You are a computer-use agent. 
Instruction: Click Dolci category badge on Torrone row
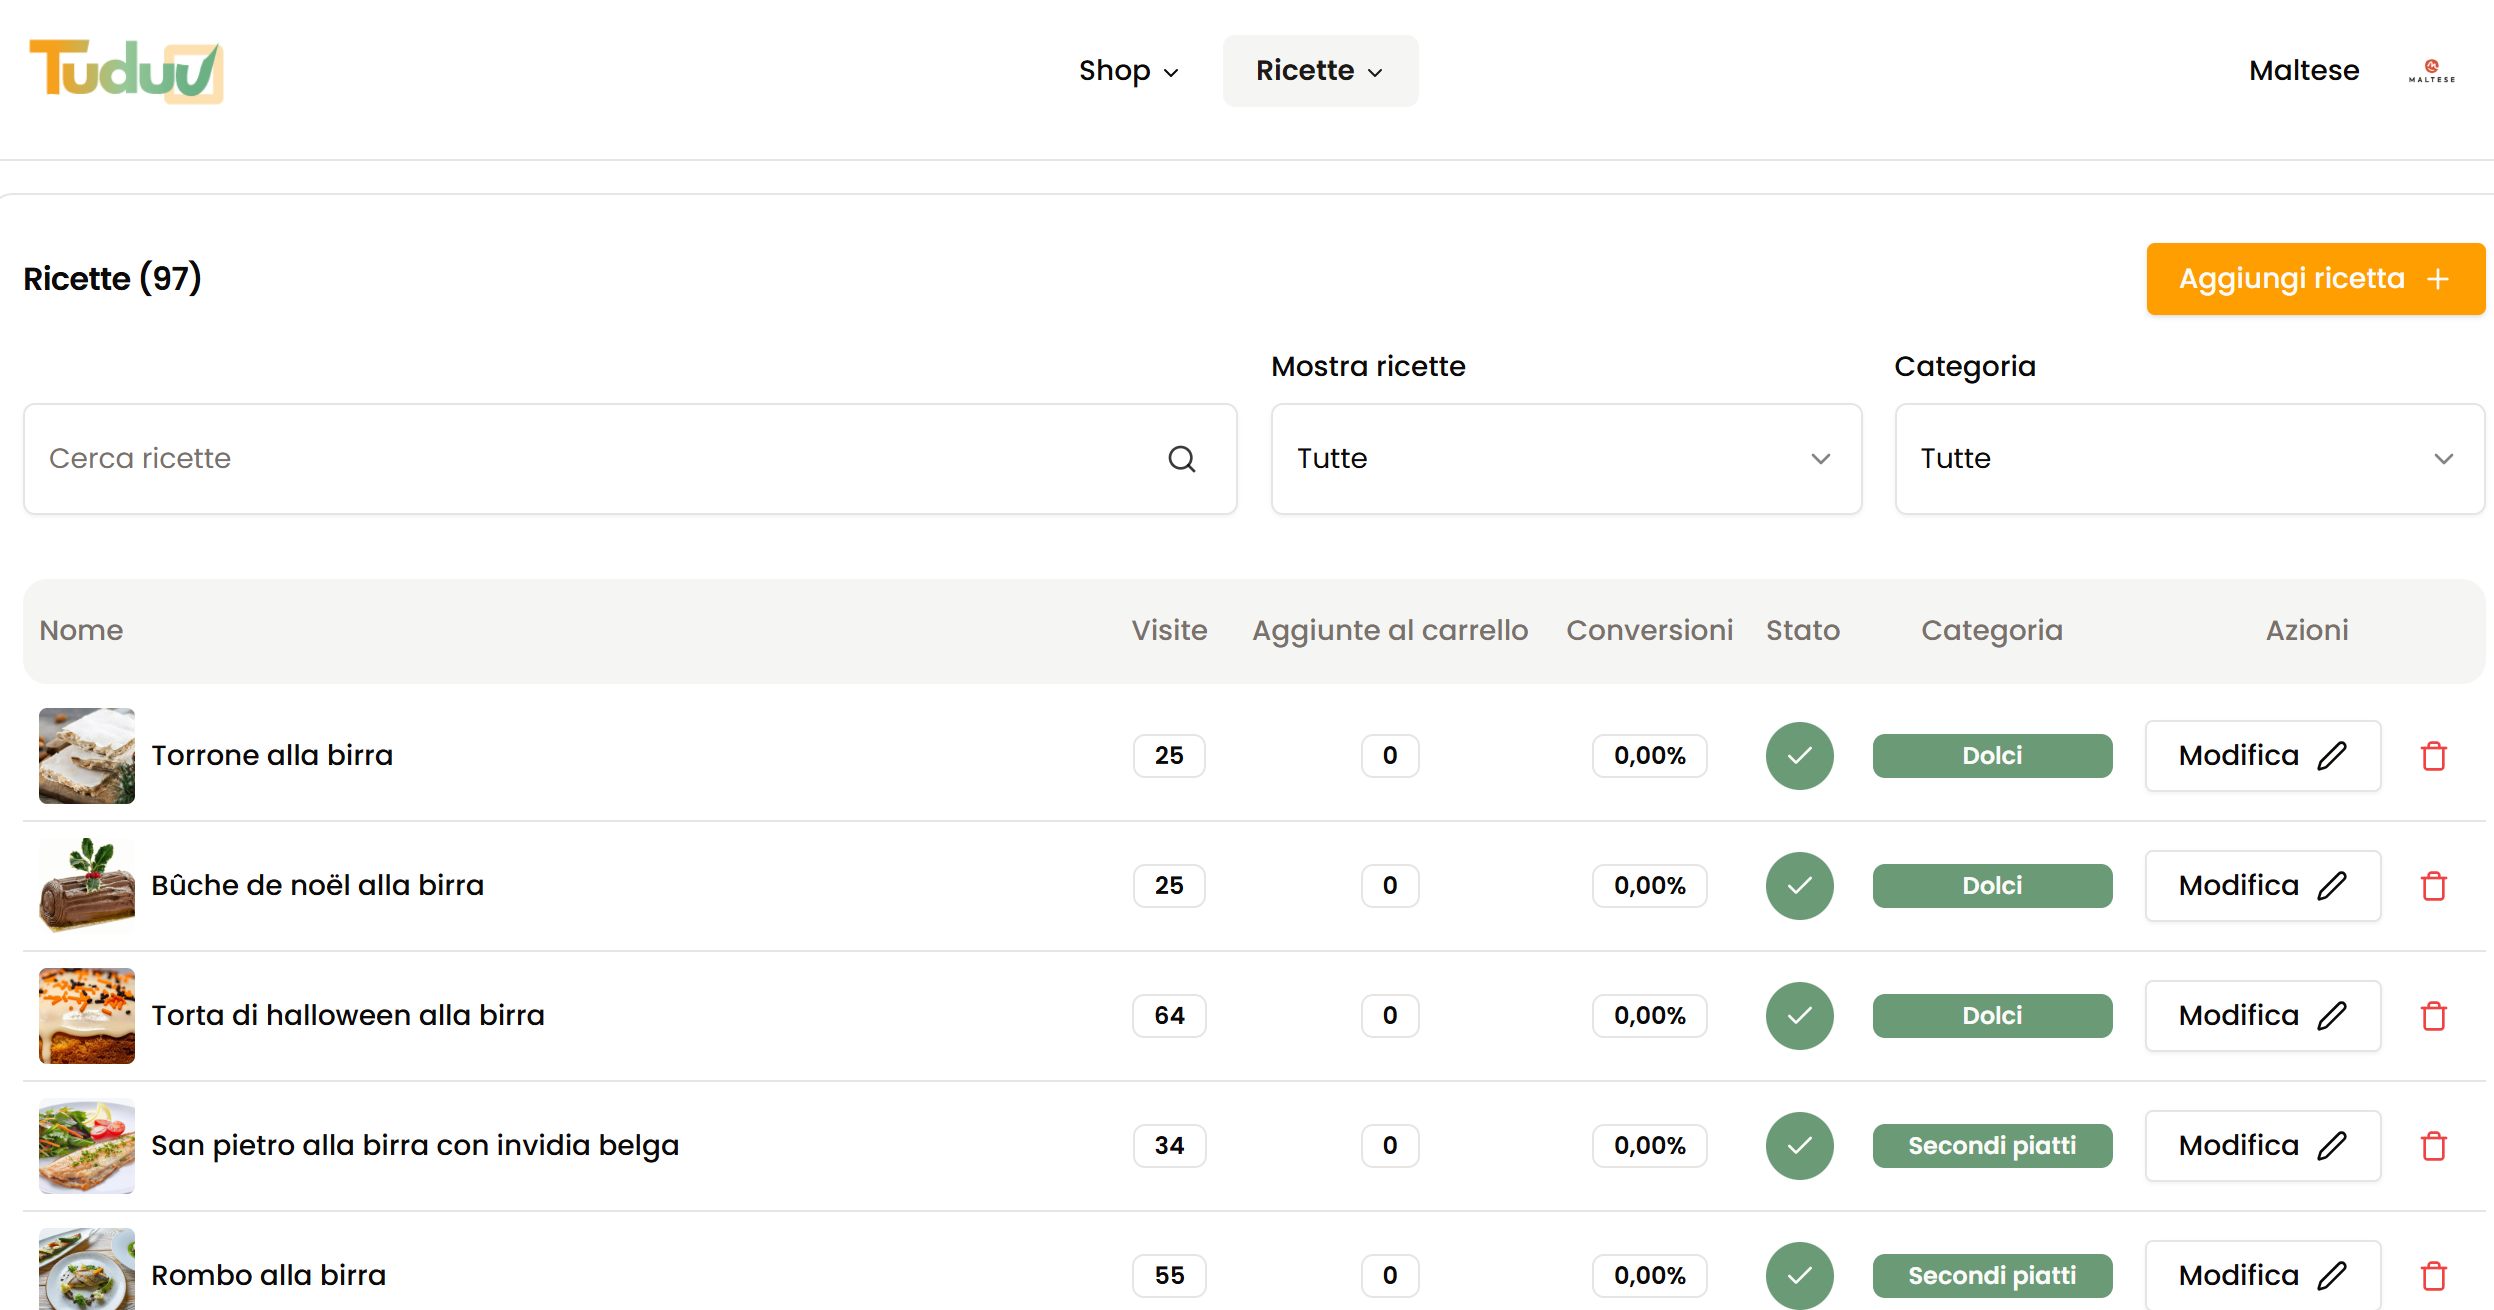[1991, 756]
